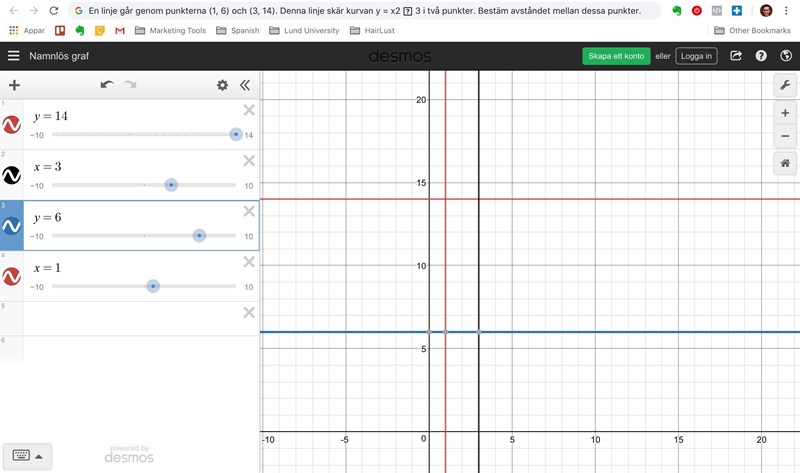Open the help question mark menu

click(761, 56)
